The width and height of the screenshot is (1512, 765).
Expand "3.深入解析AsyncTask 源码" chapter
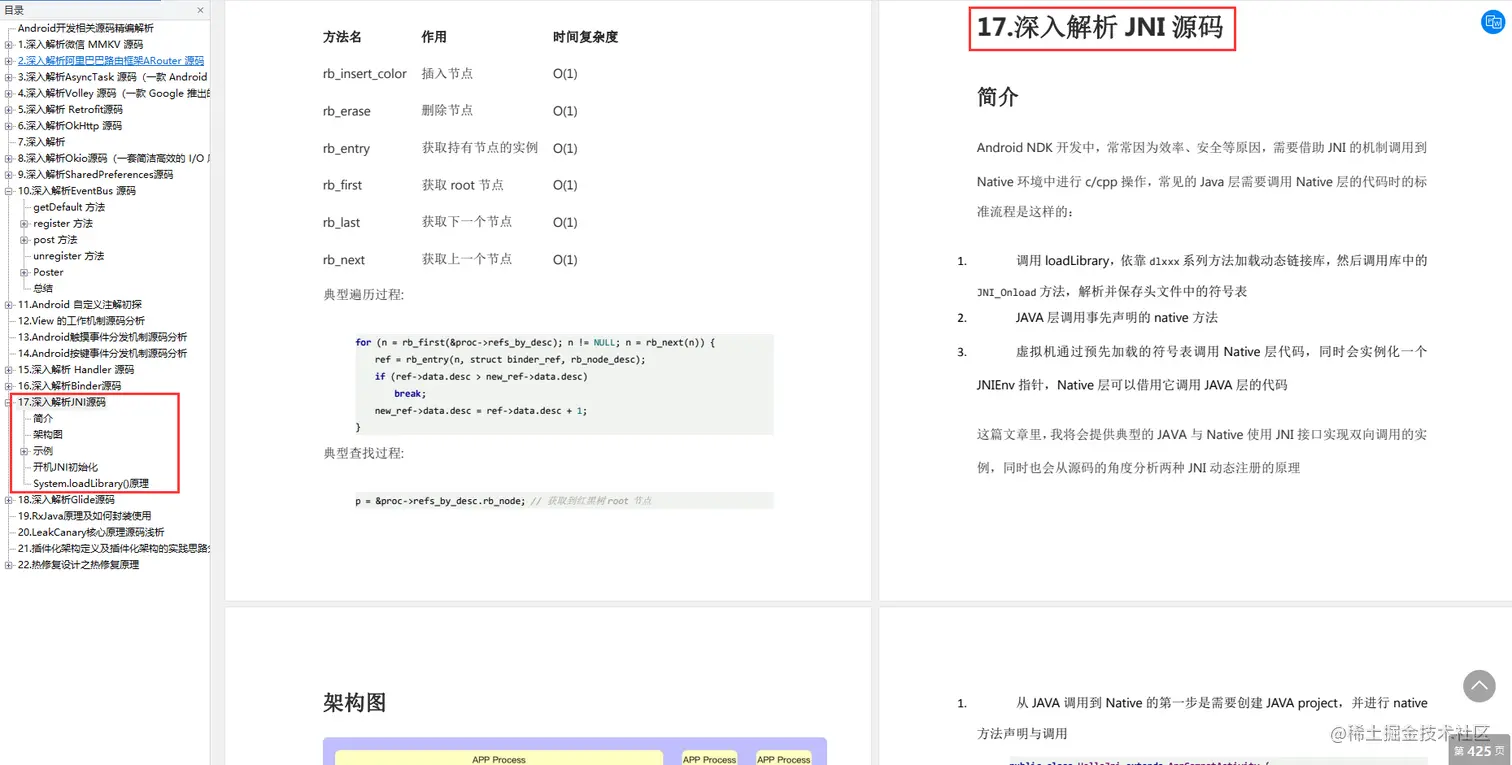[9, 76]
